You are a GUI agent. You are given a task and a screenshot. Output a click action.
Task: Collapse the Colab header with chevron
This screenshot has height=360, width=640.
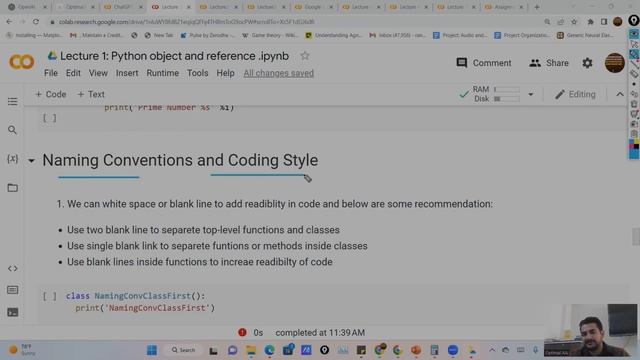pyautogui.click(x=620, y=94)
